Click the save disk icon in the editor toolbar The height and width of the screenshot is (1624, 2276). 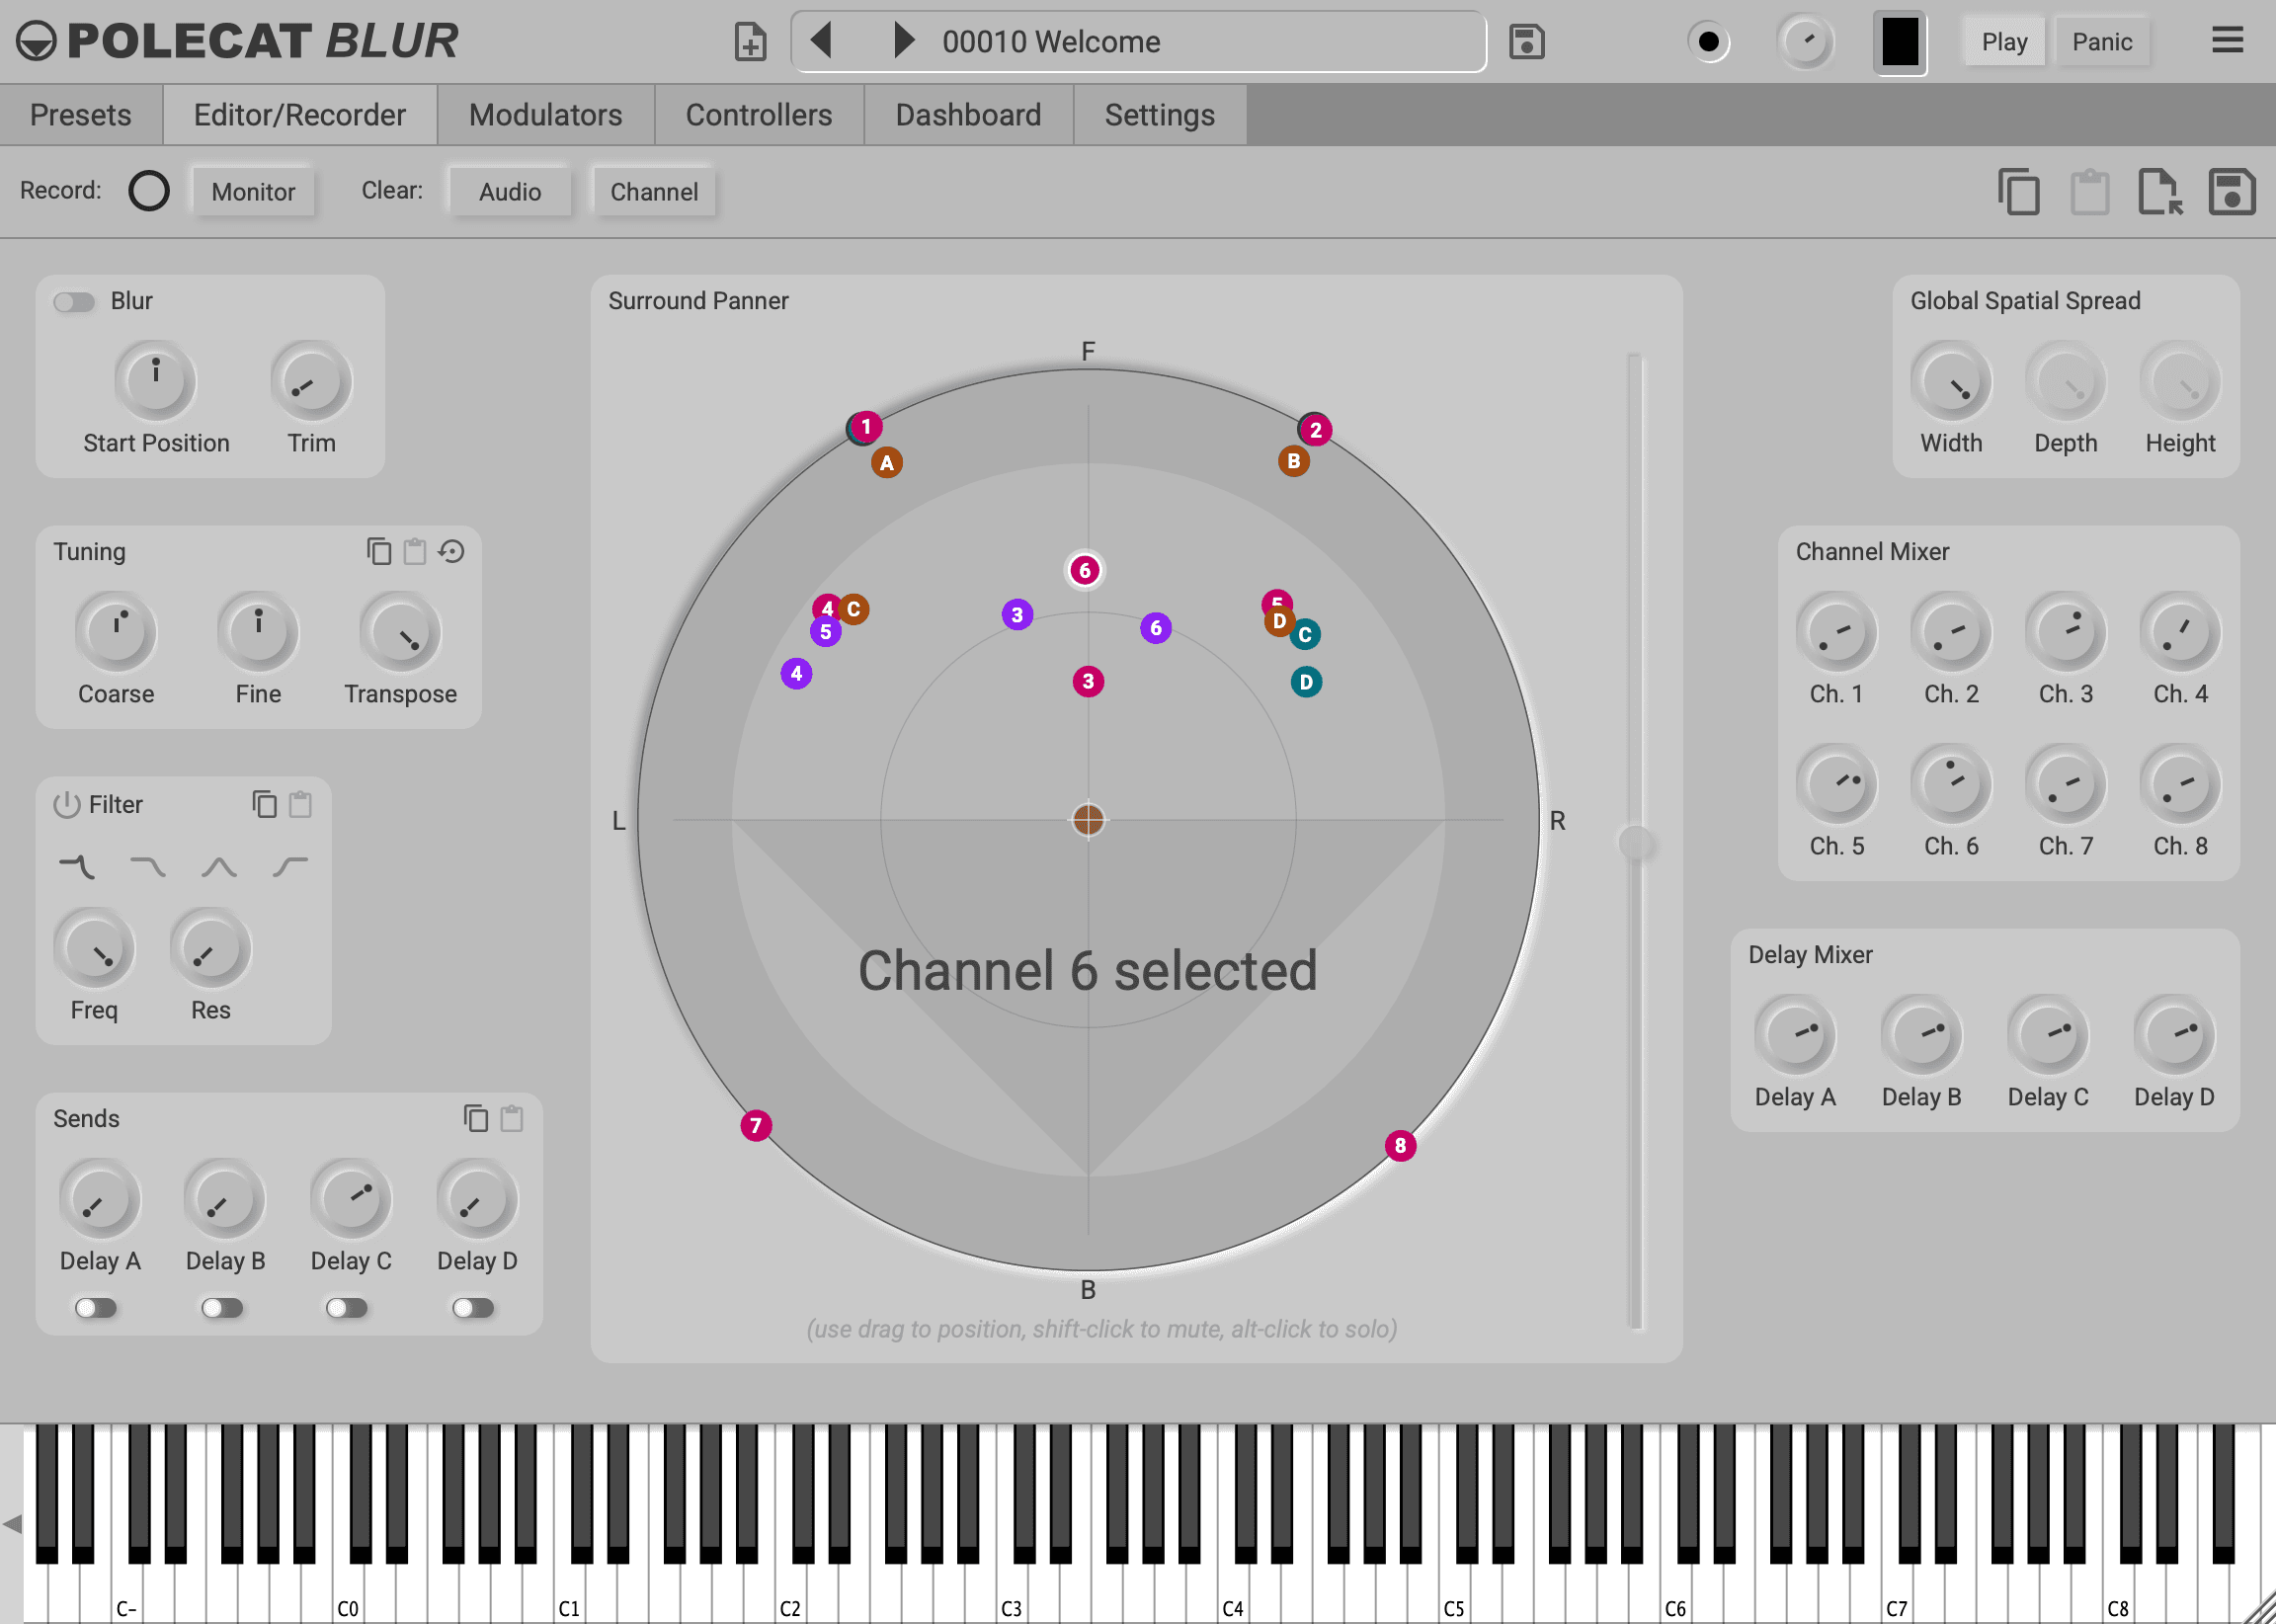point(2232,192)
